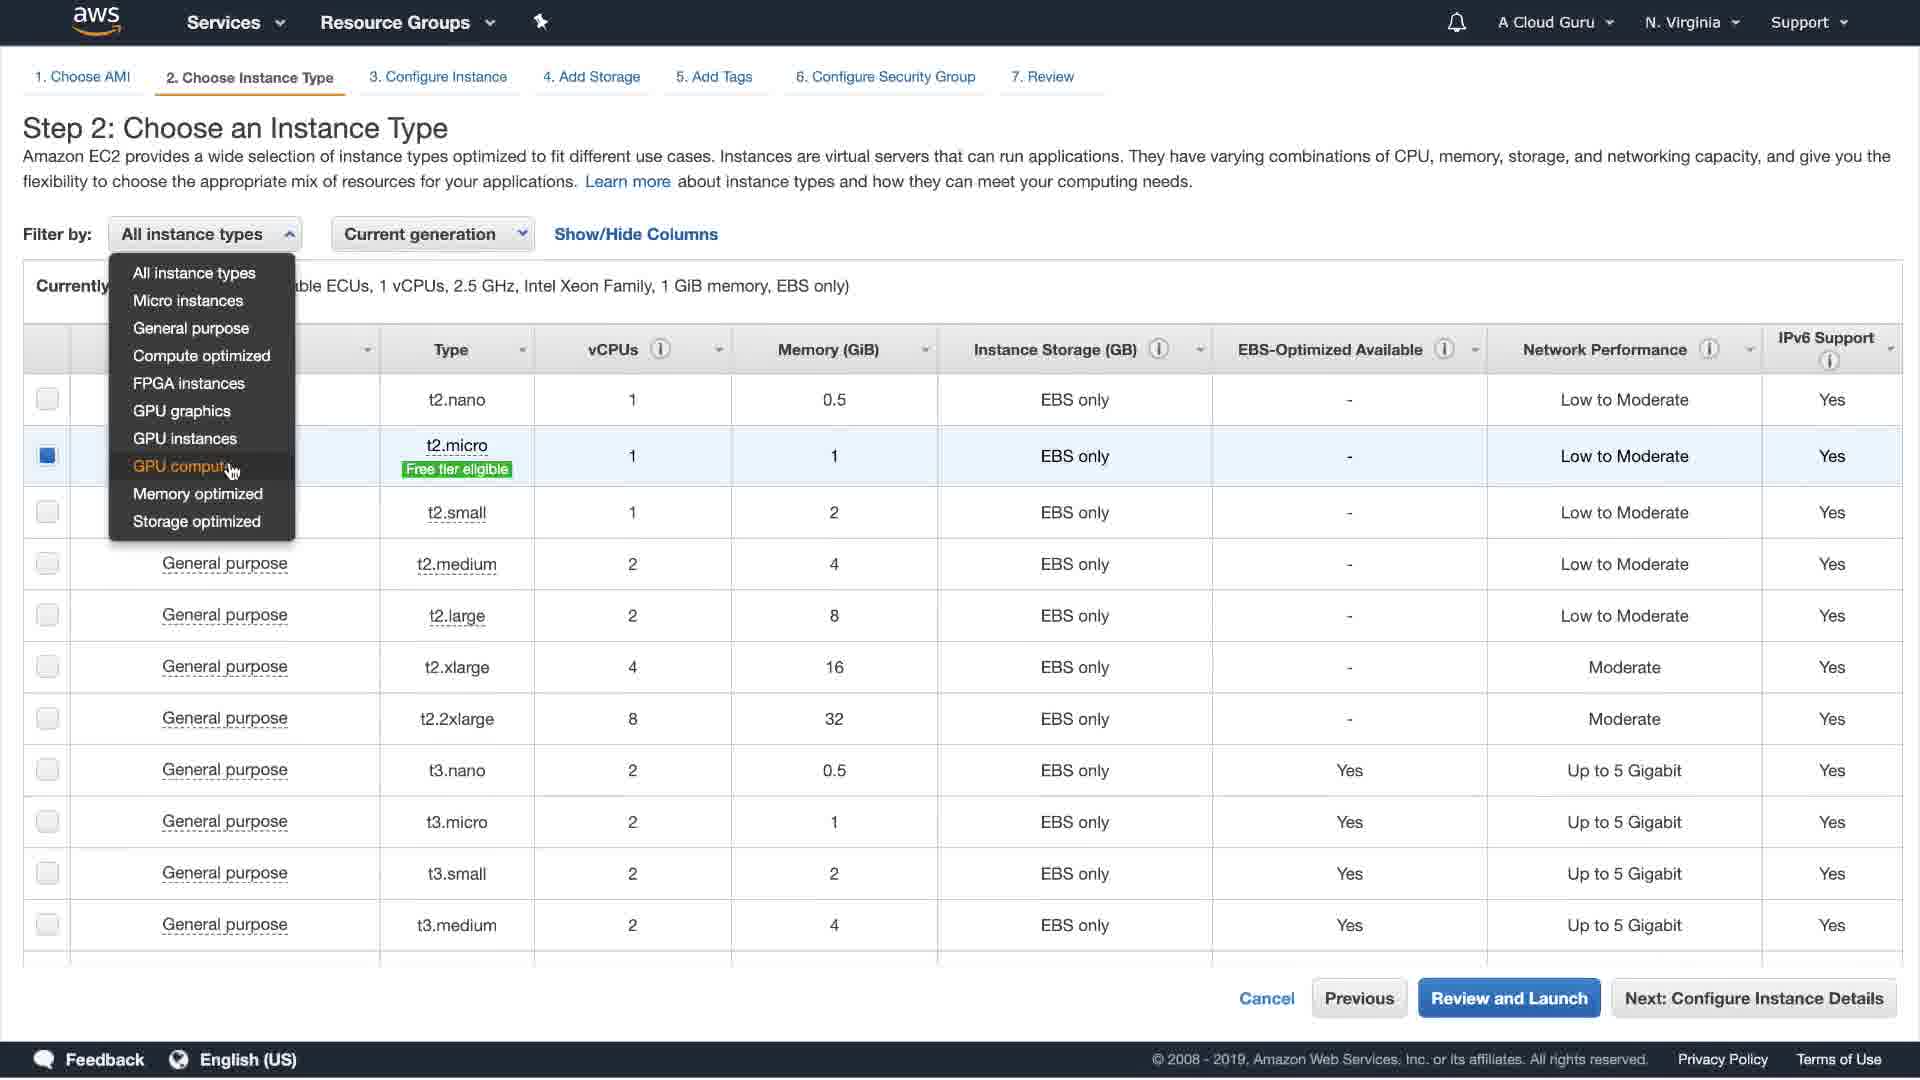Click the Feedback speech bubble icon

click(x=44, y=1059)
